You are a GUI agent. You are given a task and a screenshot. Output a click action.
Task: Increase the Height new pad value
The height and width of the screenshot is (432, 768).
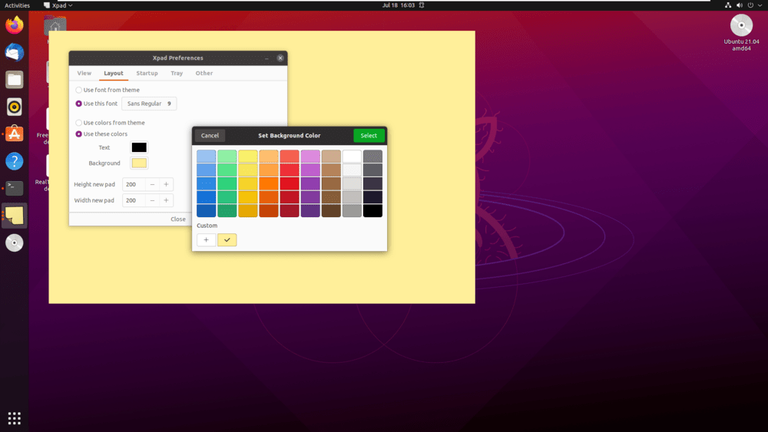coord(166,184)
